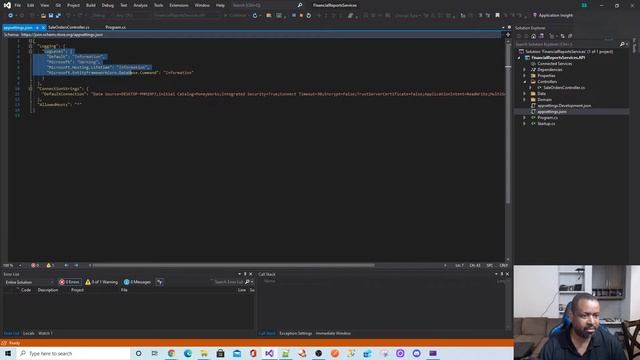Expand the Properties folder
Image resolution: width=640 pixels, height=360 pixels.
click(524, 76)
